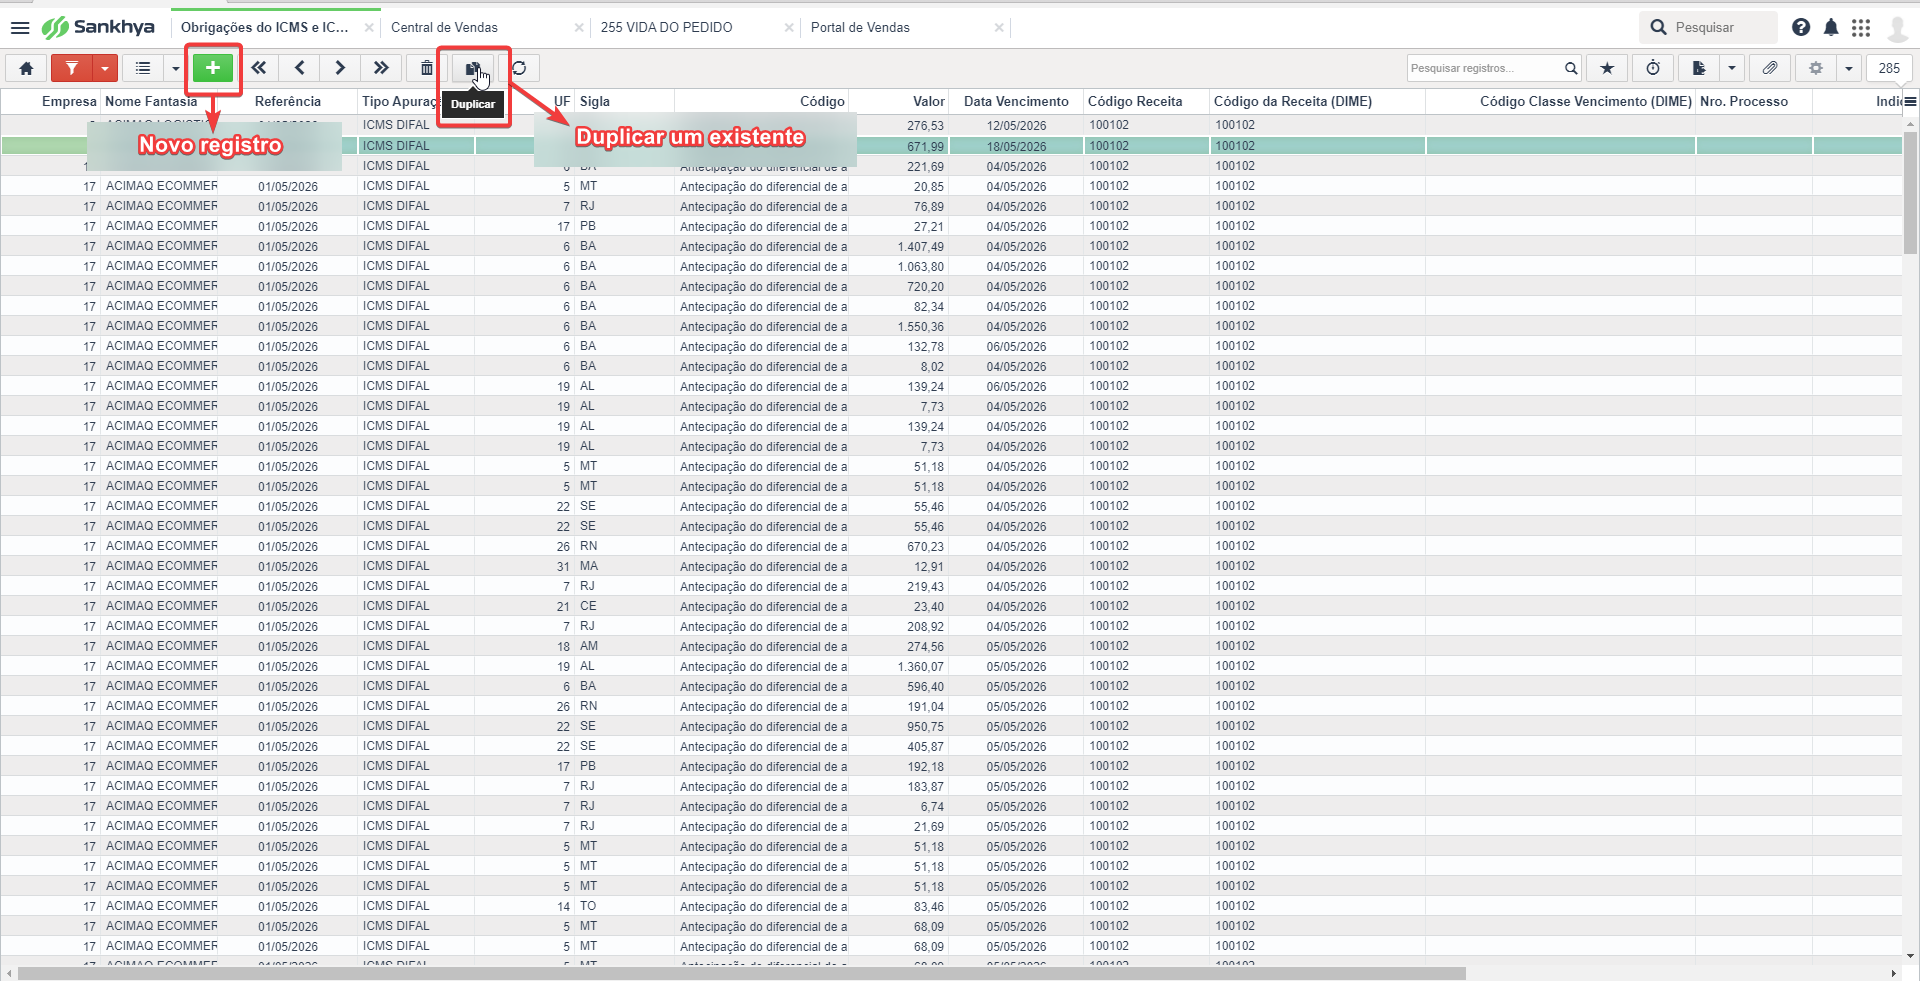Open grid column options menu icon
The height and width of the screenshot is (981, 1920).
click(1910, 101)
